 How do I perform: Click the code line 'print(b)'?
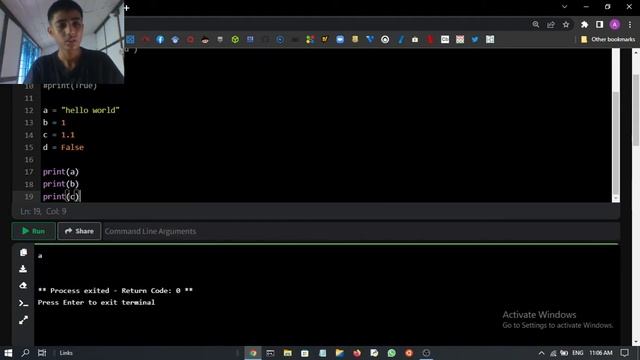coord(61,184)
